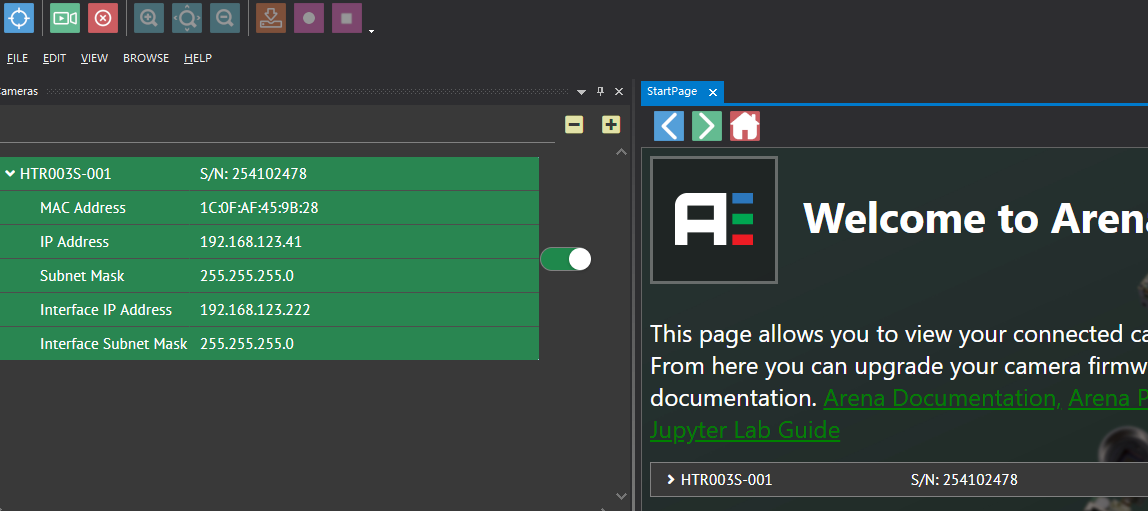This screenshot has width=1148, height=511.
Task: Go to home with the red house icon
Action: tap(745, 126)
